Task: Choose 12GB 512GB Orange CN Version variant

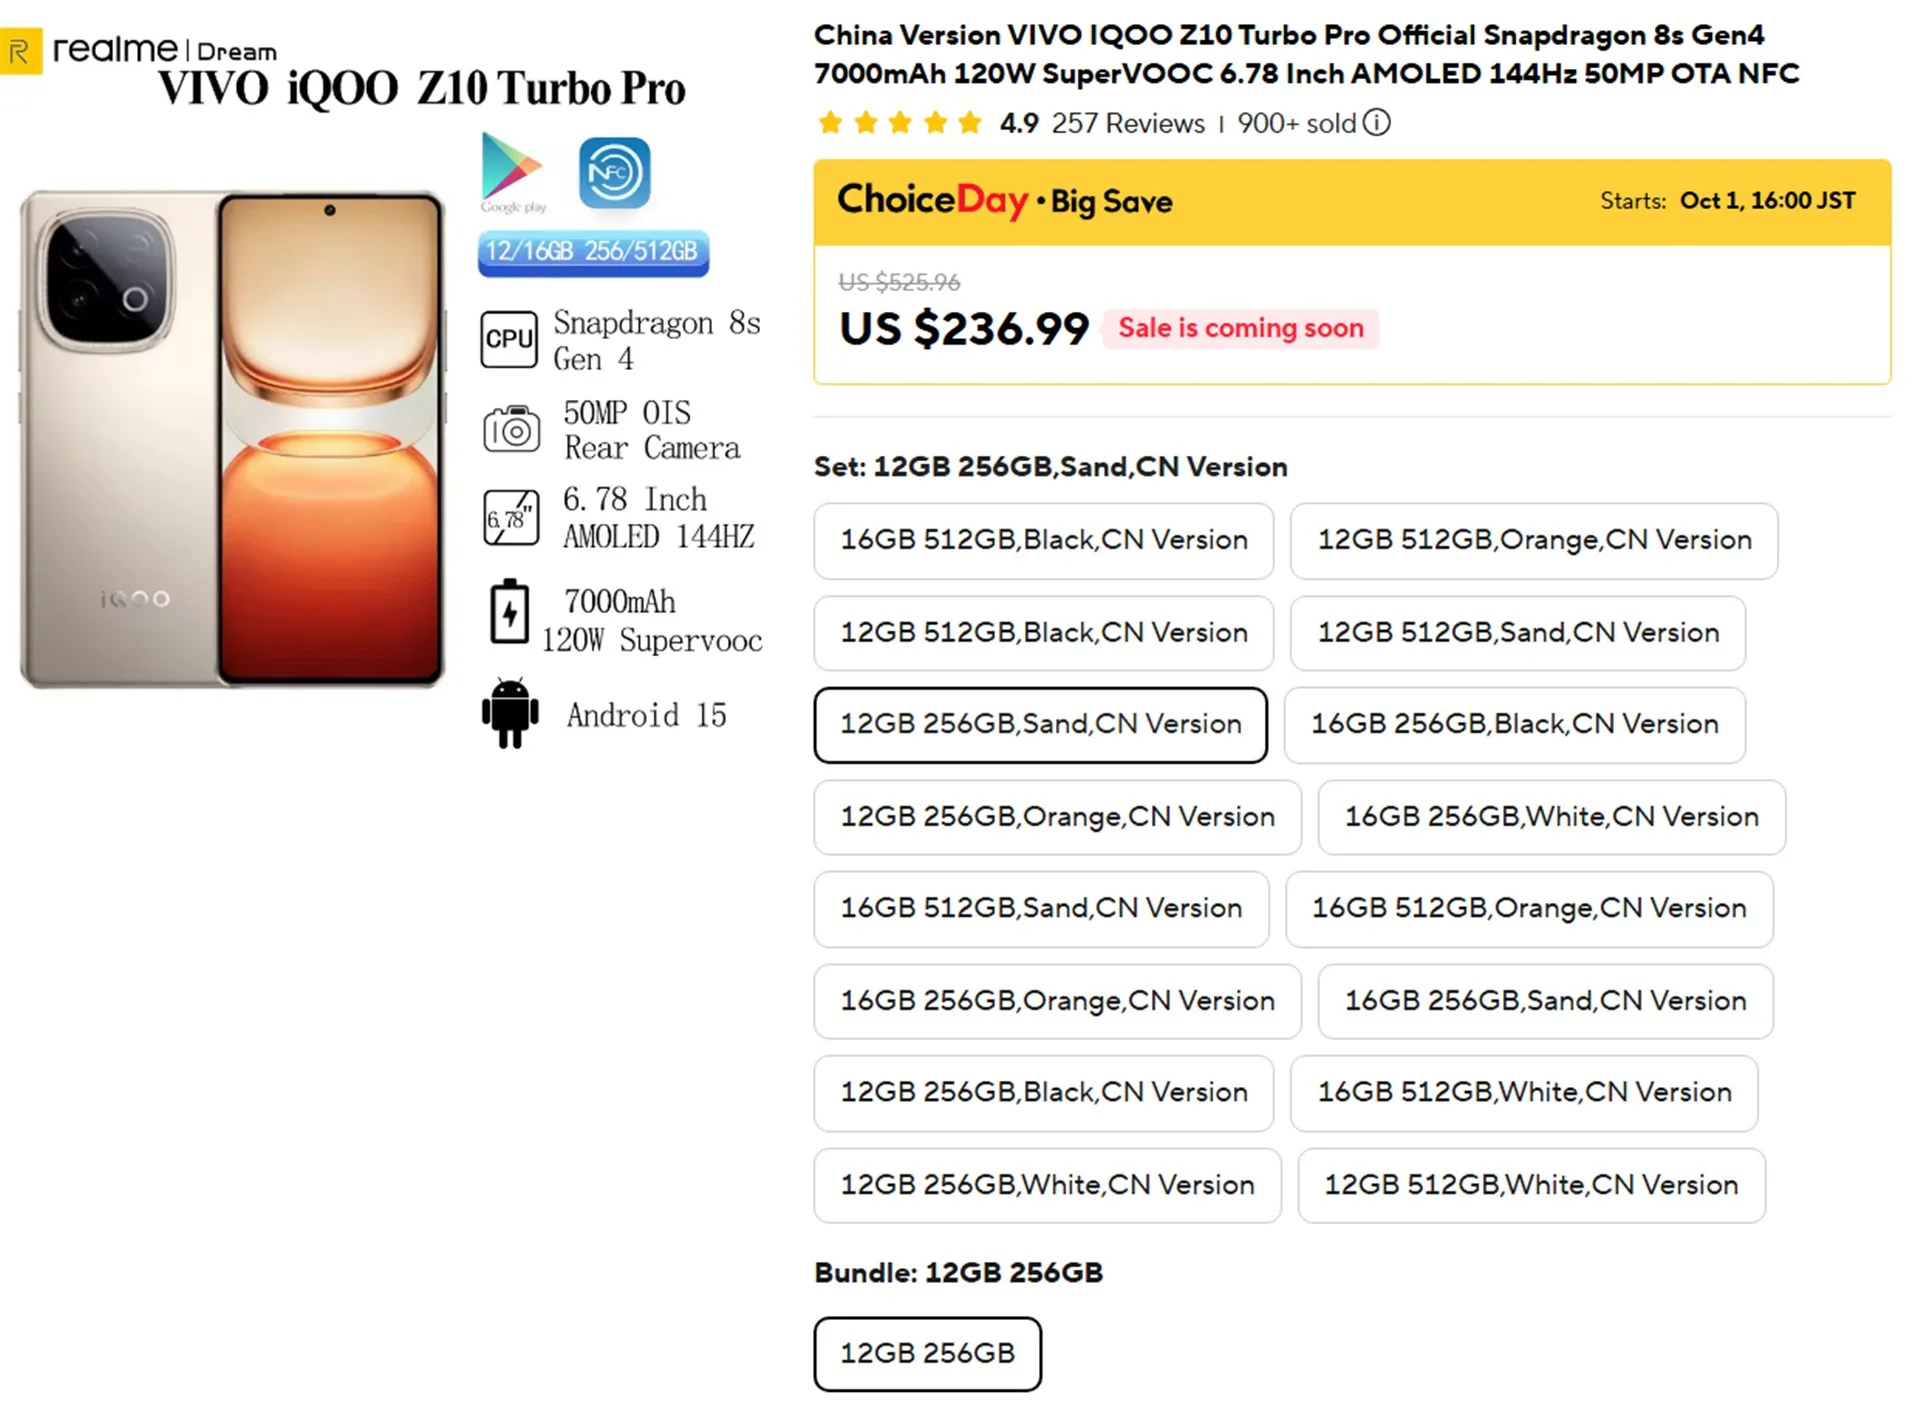Action: pyautogui.click(x=1533, y=540)
